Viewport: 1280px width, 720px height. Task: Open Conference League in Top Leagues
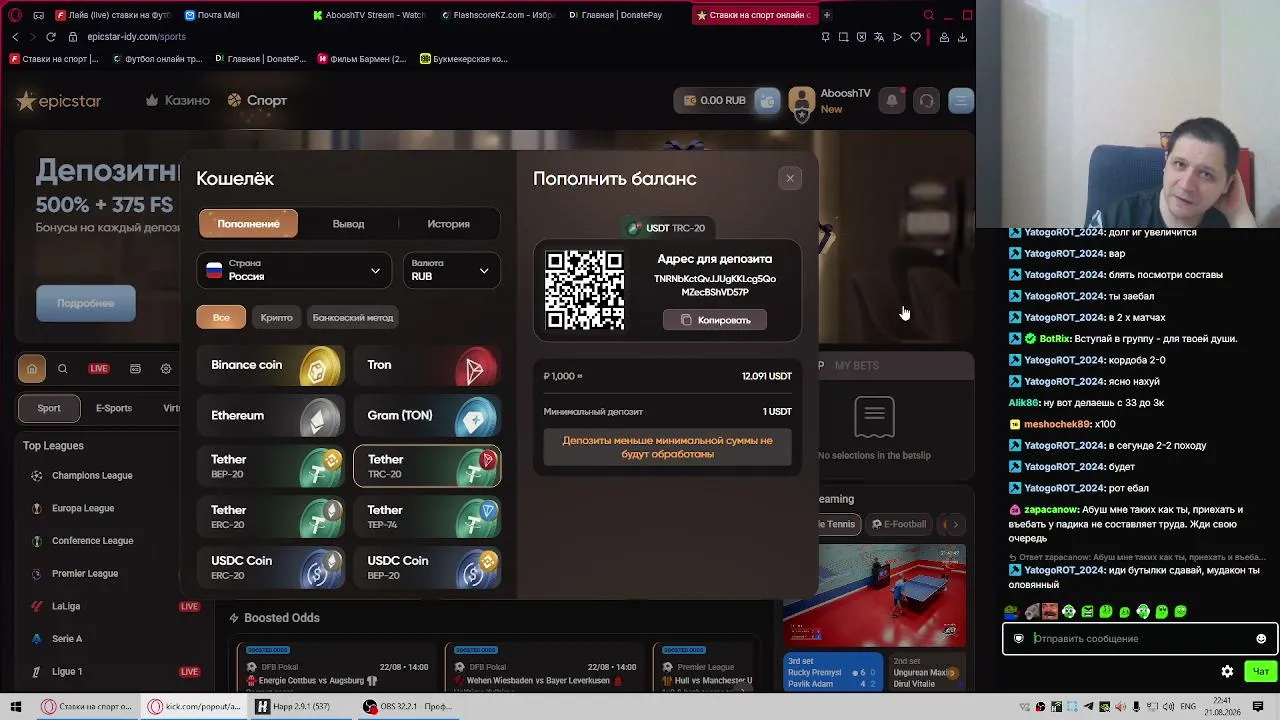coord(92,541)
